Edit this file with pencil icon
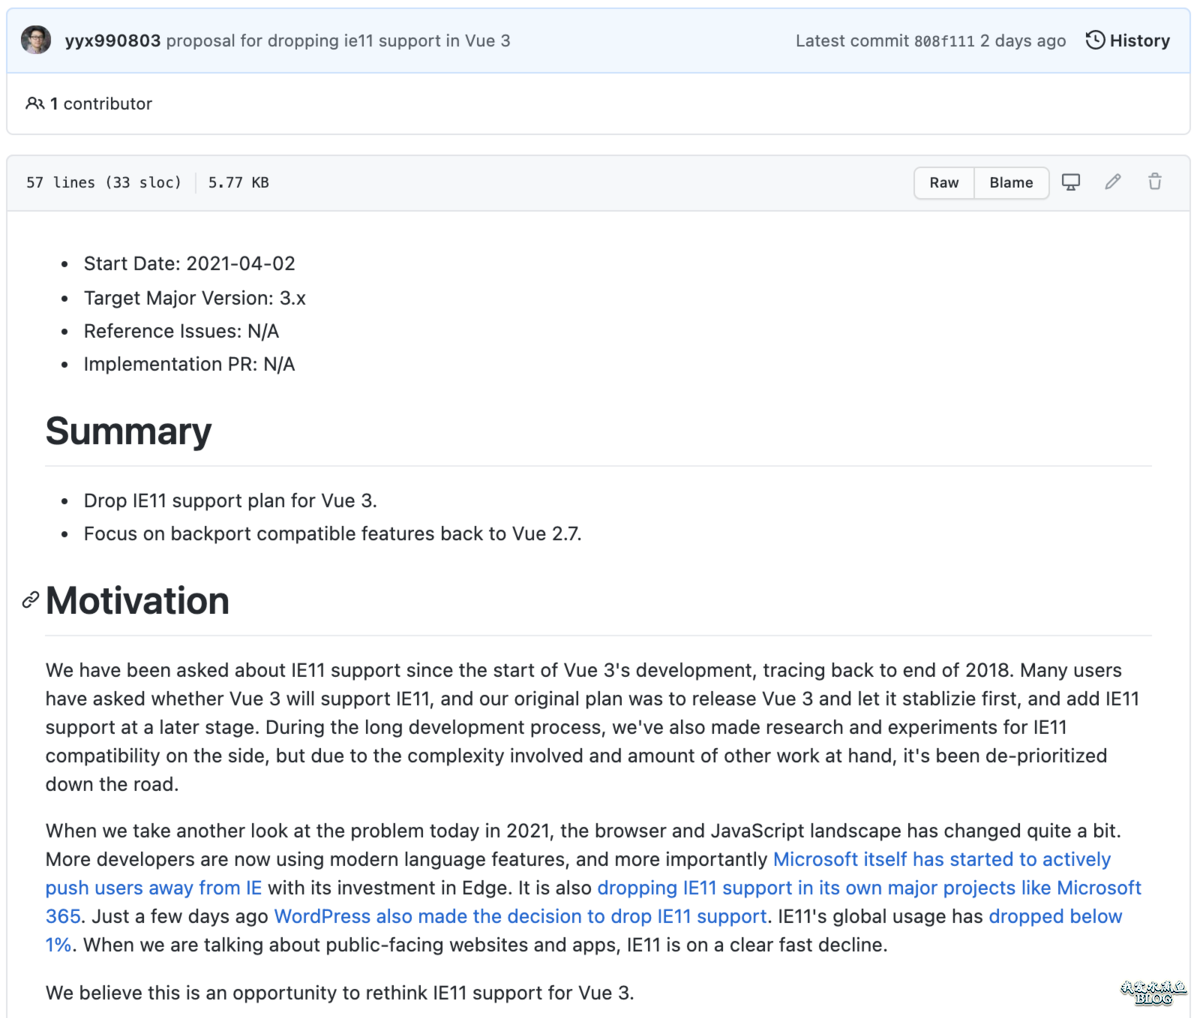This screenshot has width=1200, height=1018. click(x=1113, y=182)
